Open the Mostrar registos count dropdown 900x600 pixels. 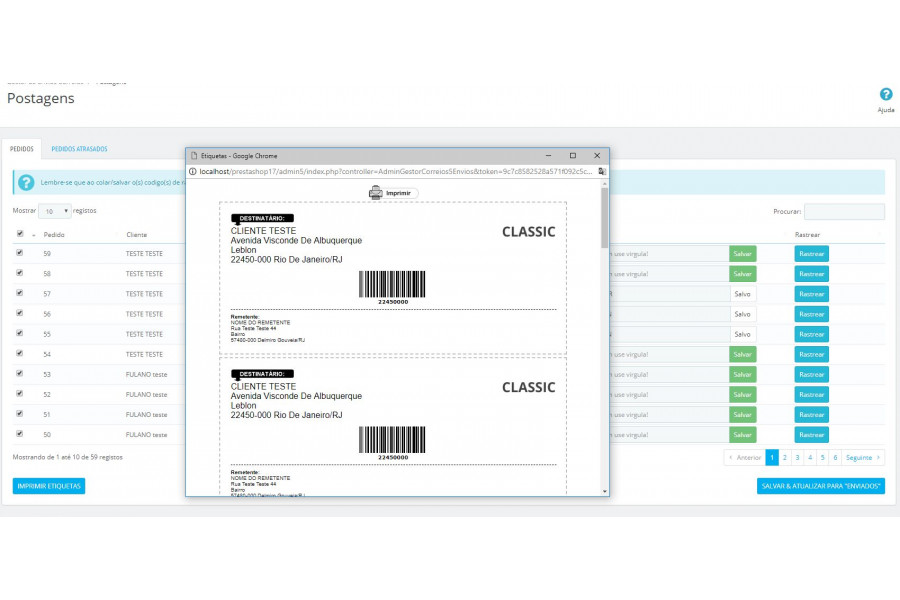(55, 211)
